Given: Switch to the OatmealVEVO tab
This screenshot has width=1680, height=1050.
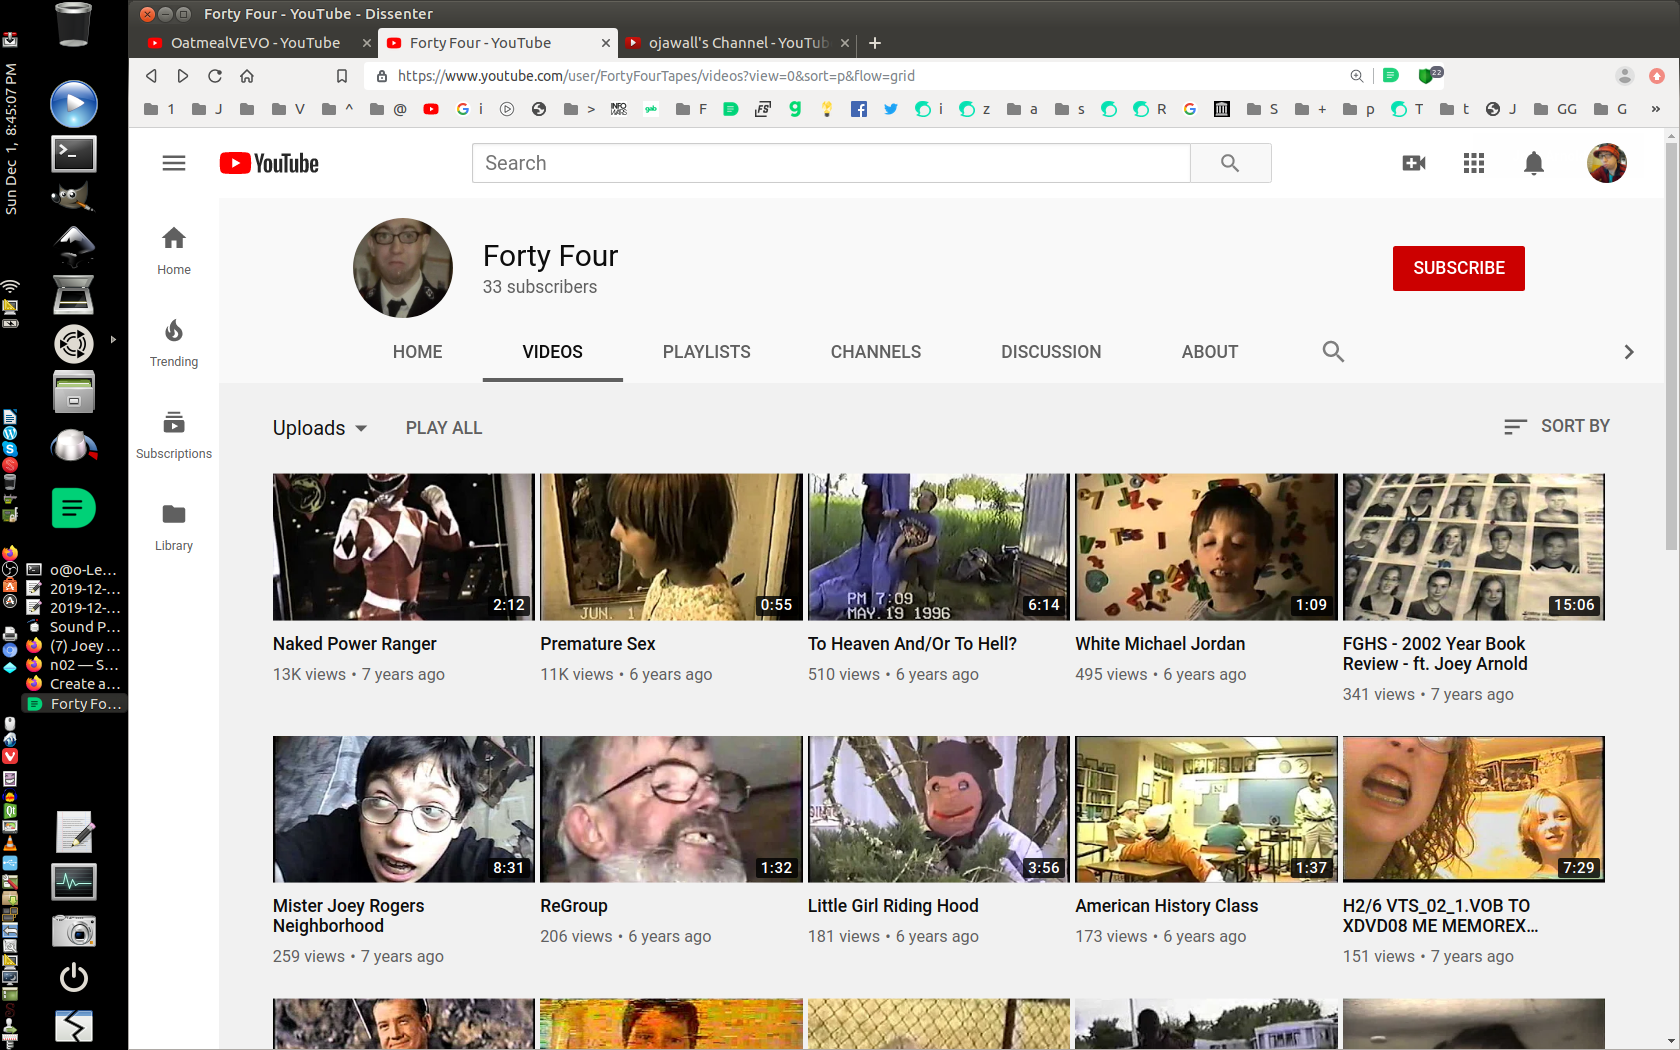Looking at the screenshot, I should coord(255,43).
